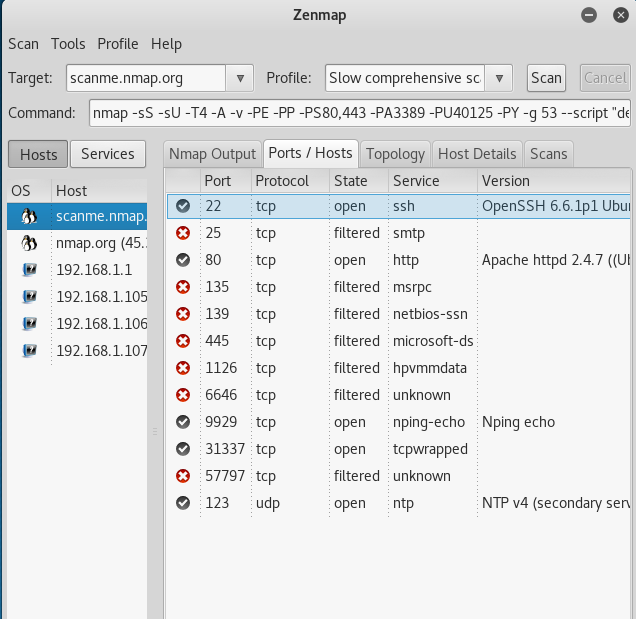Click the filtered red X icon for port 135
This screenshot has height=619, width=636.
[x=183, y=287]
